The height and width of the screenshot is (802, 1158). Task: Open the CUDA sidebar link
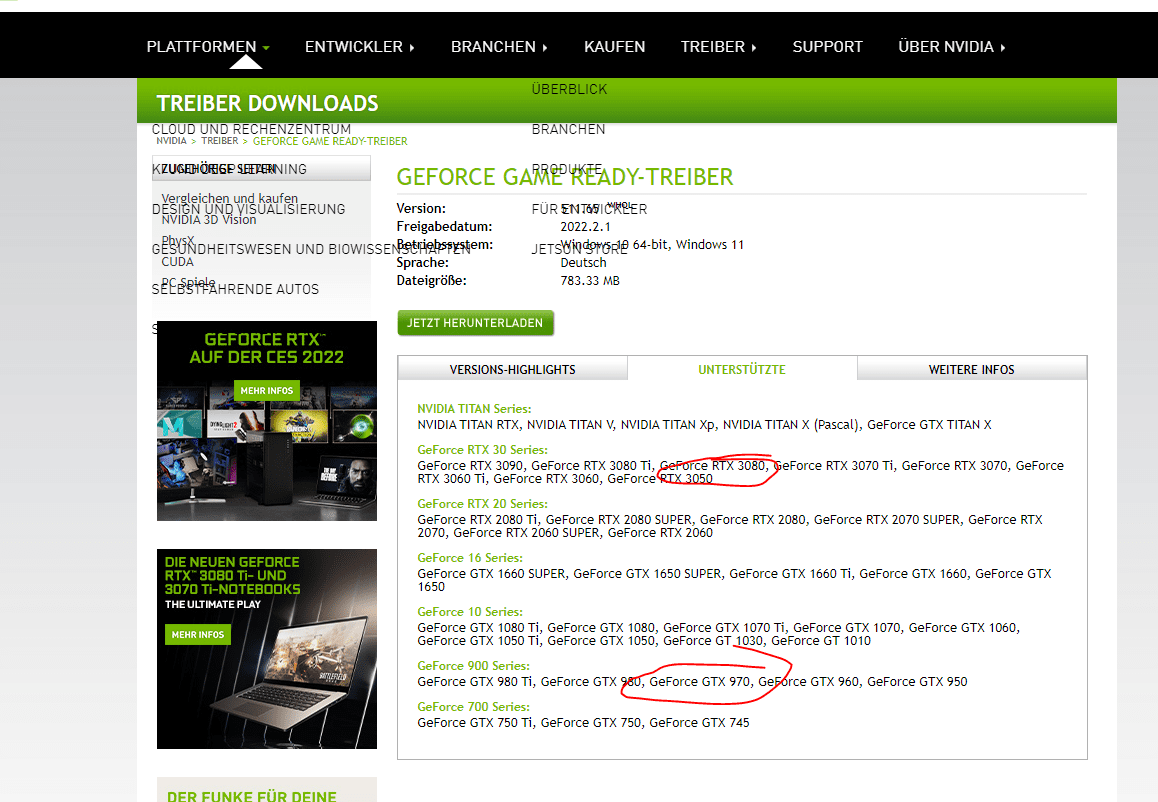[177, 261]
